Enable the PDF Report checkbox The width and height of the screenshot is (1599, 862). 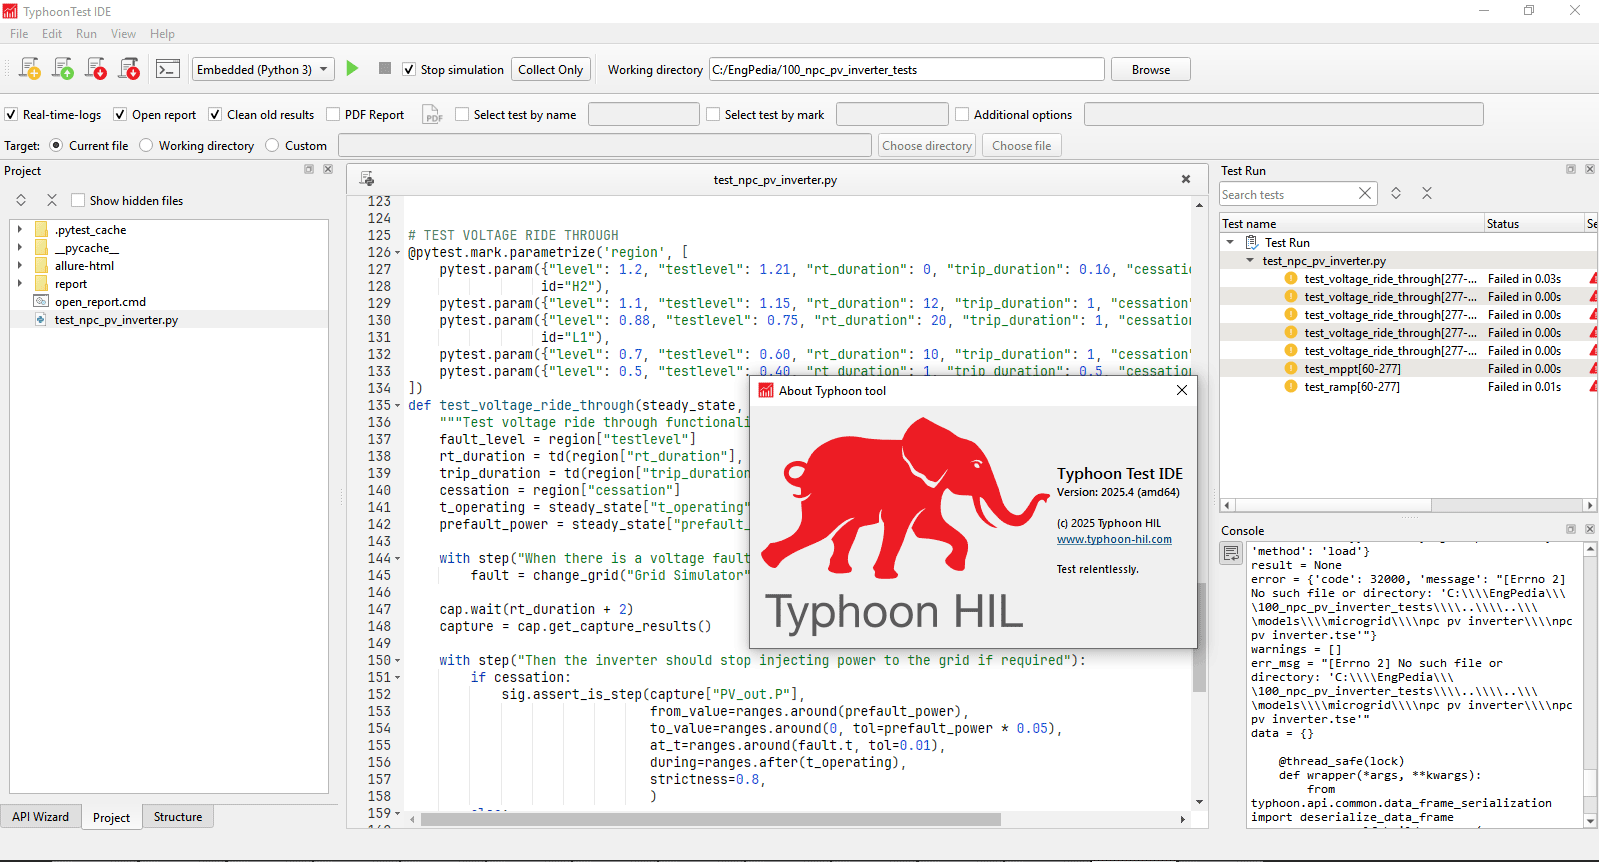pos(334,115)
